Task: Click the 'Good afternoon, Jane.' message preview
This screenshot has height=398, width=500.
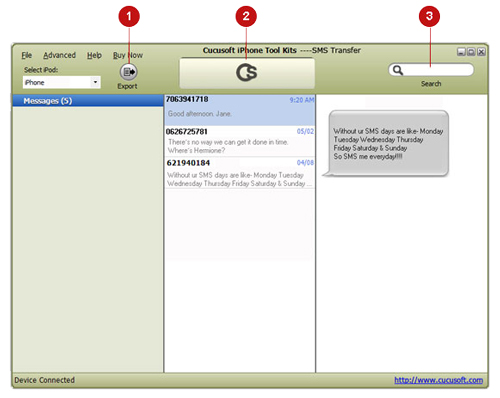Action: [x=200, y=114]
